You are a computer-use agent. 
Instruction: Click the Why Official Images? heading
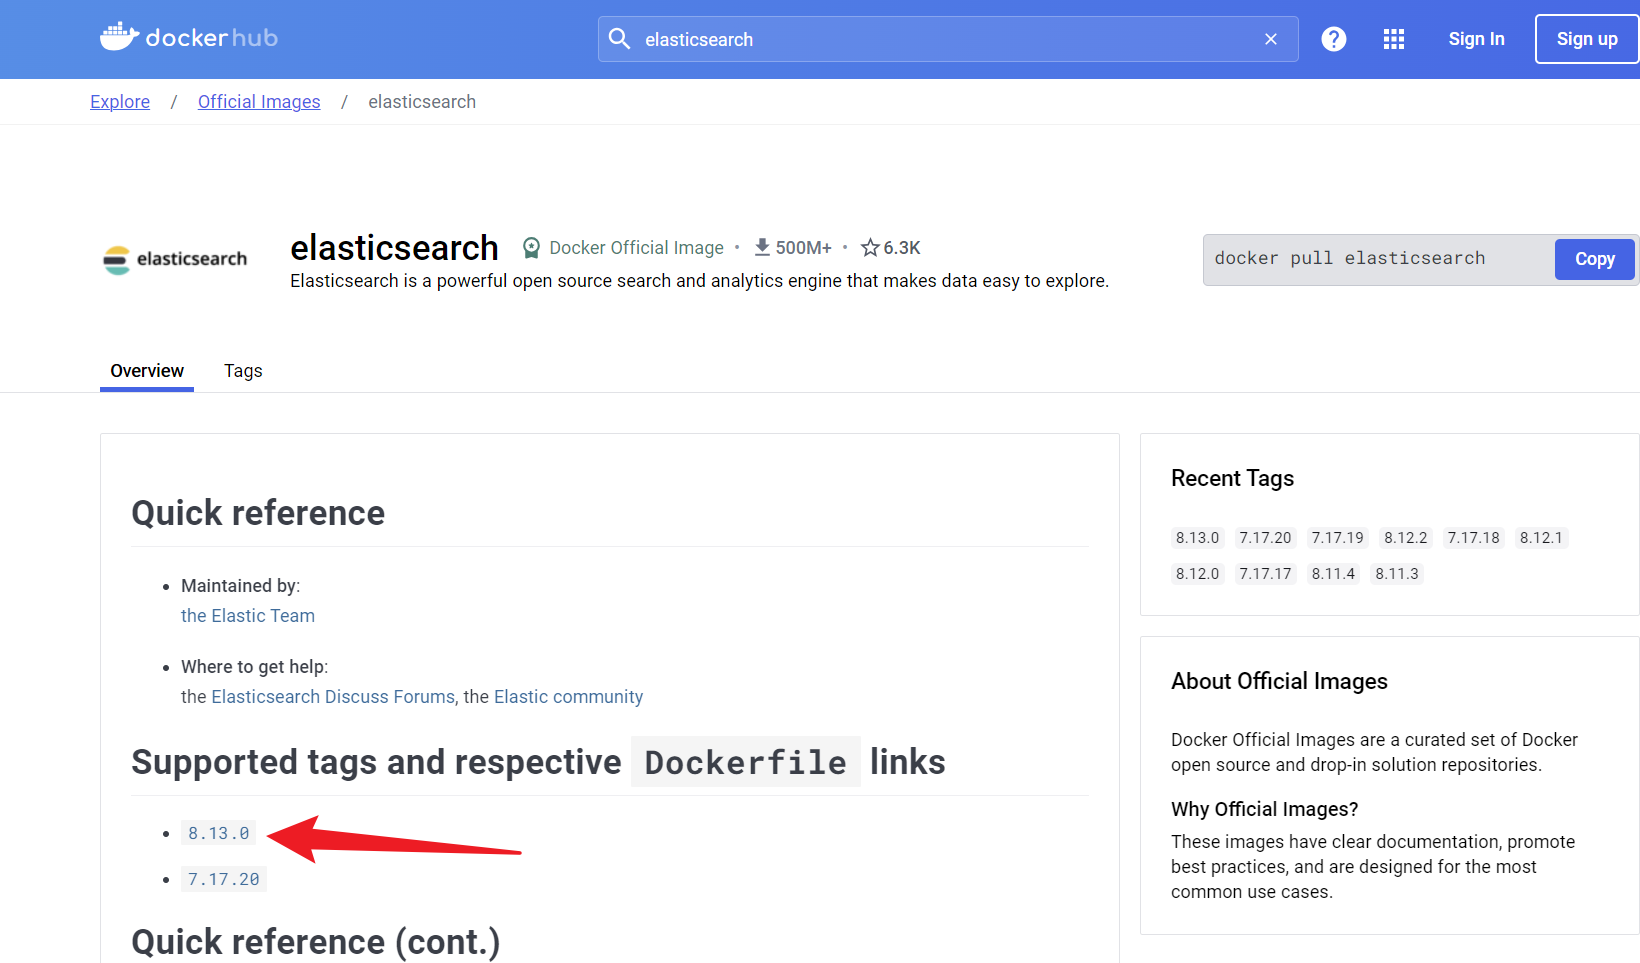[1264, 809]
